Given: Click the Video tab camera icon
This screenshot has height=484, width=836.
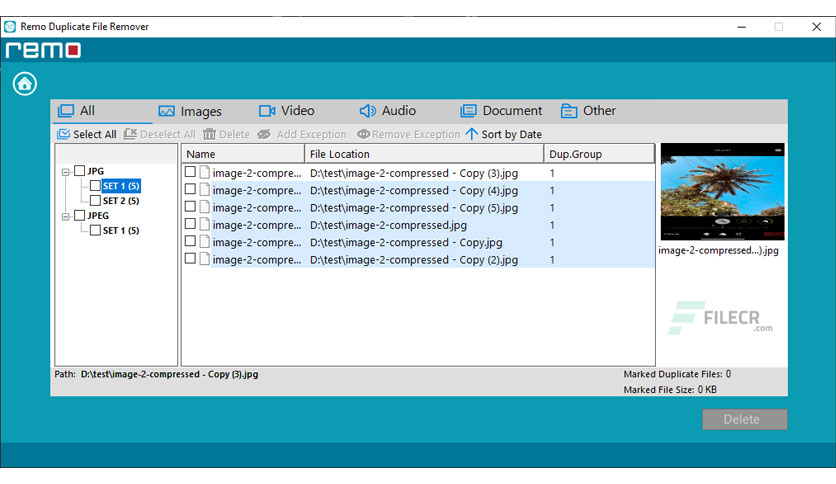Looking at the screenshot, I should tap(267, 111).
